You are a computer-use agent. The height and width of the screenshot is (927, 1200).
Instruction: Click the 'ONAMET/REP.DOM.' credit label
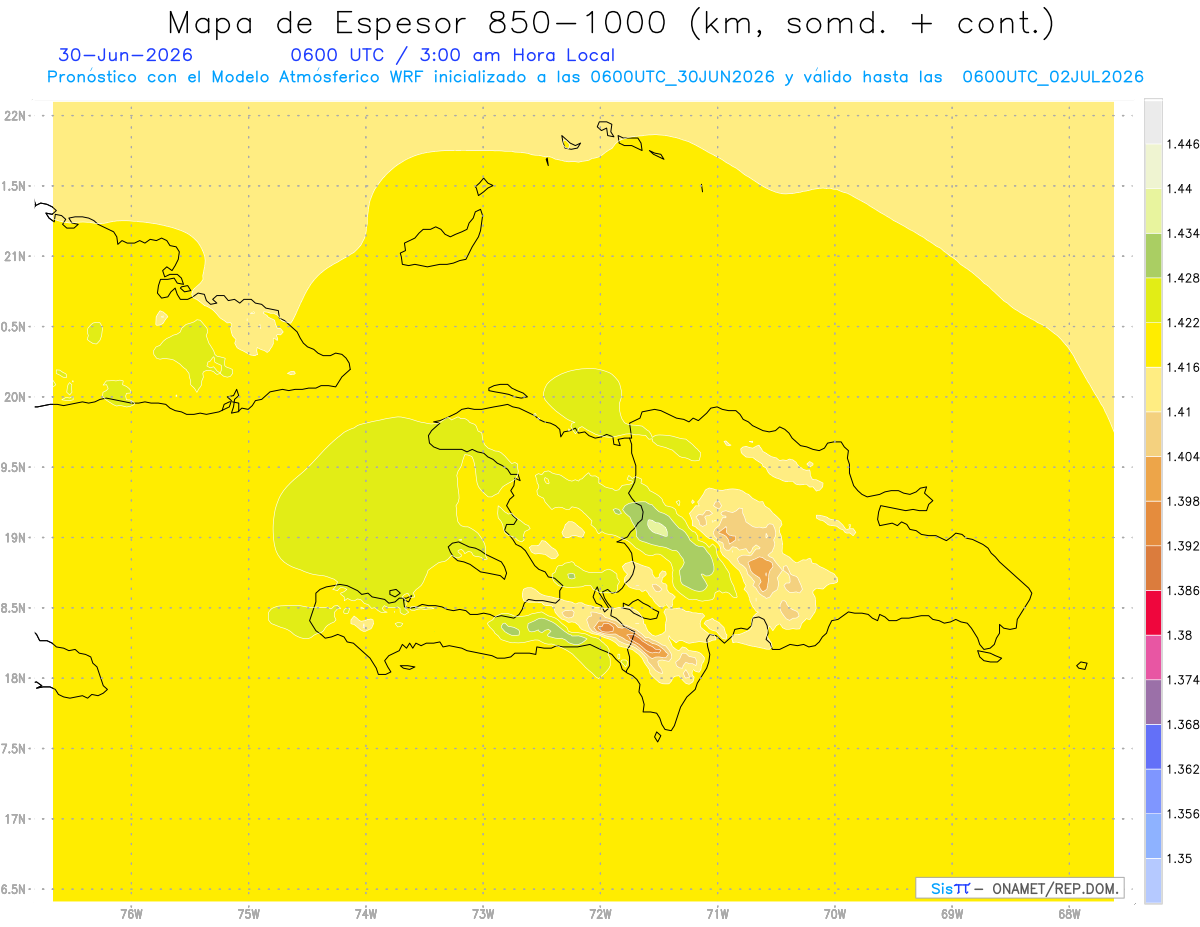1056,888
